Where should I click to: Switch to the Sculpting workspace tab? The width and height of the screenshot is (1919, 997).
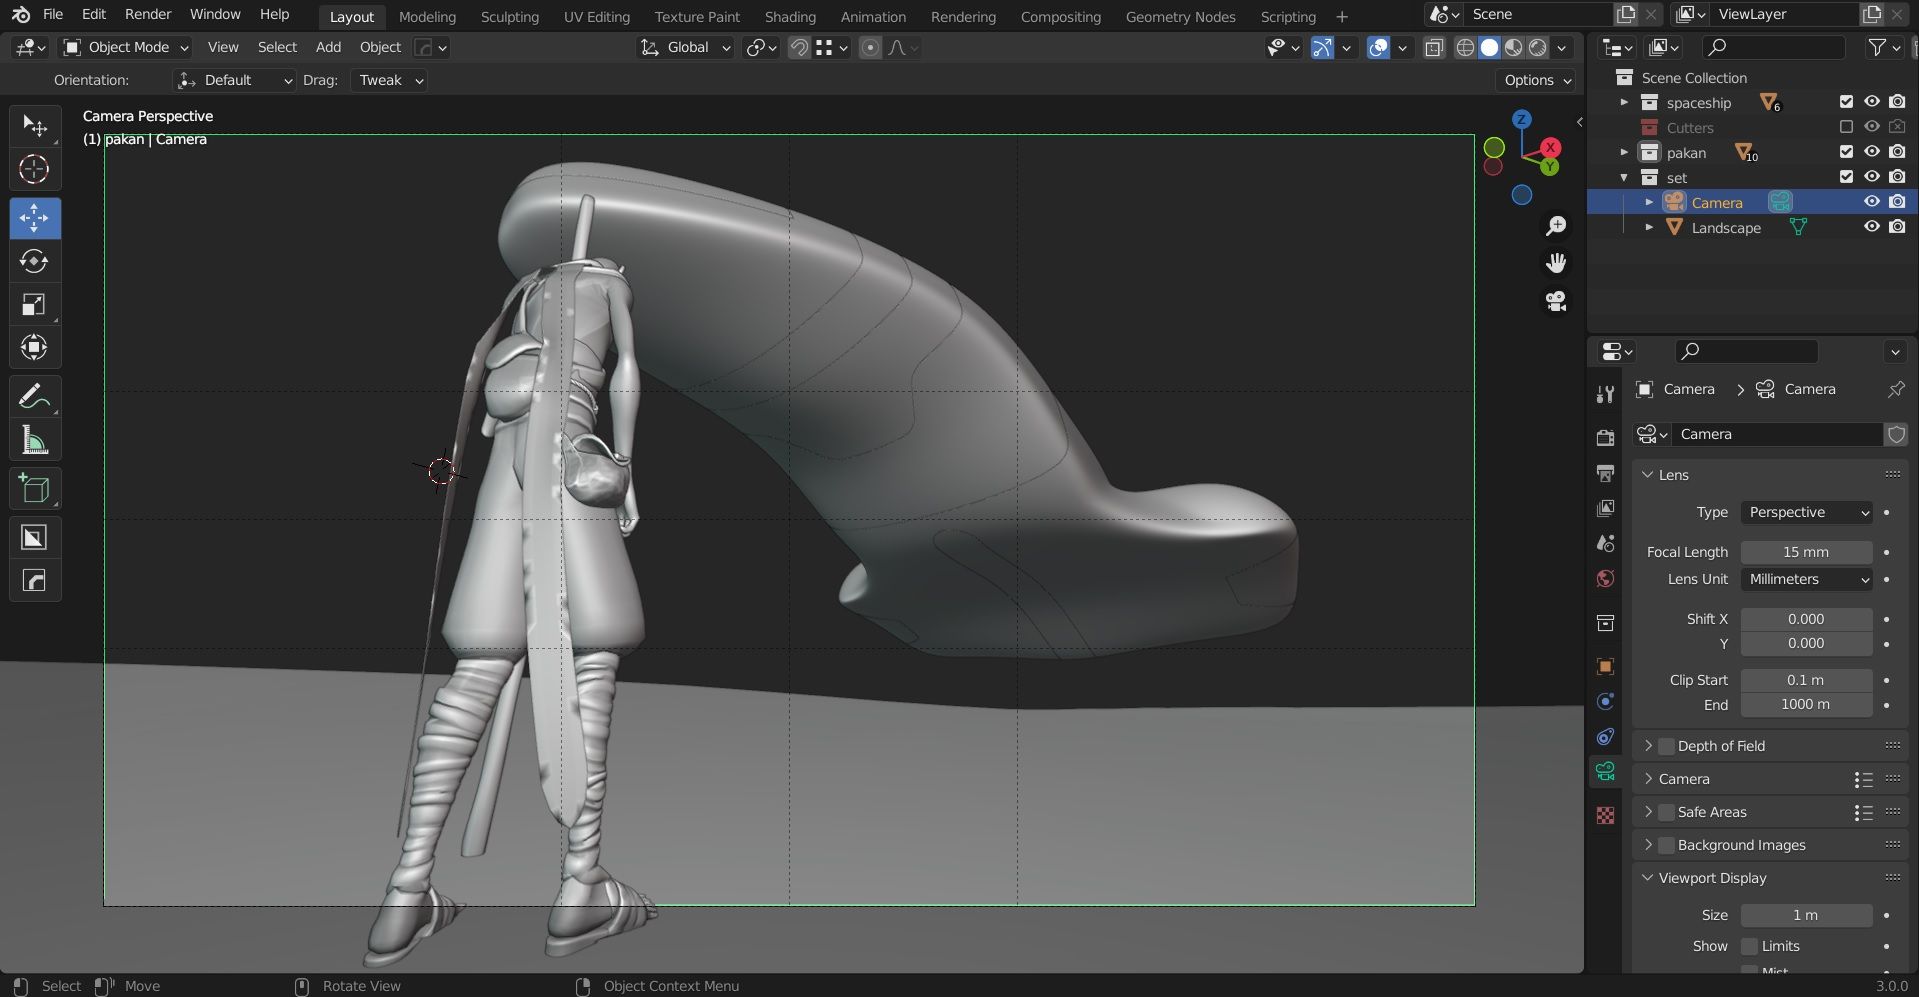pyautogui.click(x=509, y=17)
